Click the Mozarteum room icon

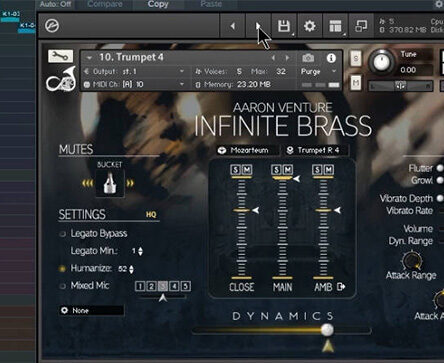click(x=222, y=151)
